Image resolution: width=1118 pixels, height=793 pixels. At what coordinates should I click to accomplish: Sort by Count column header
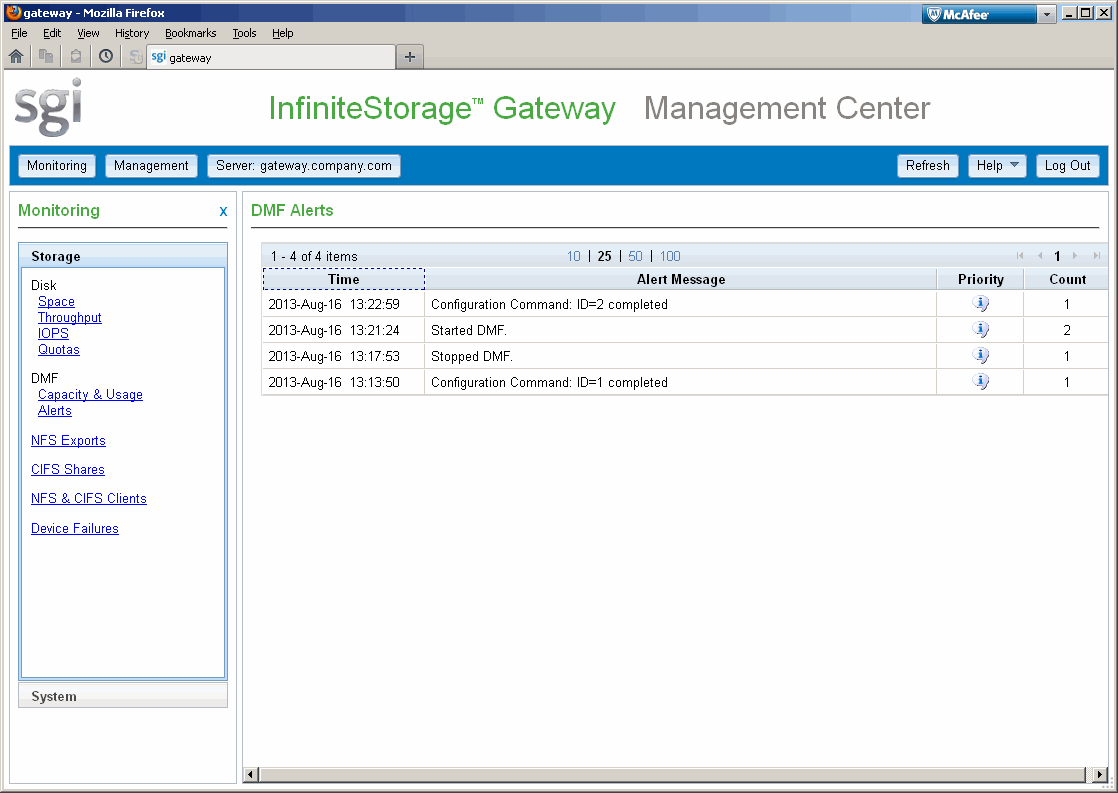1067,279
